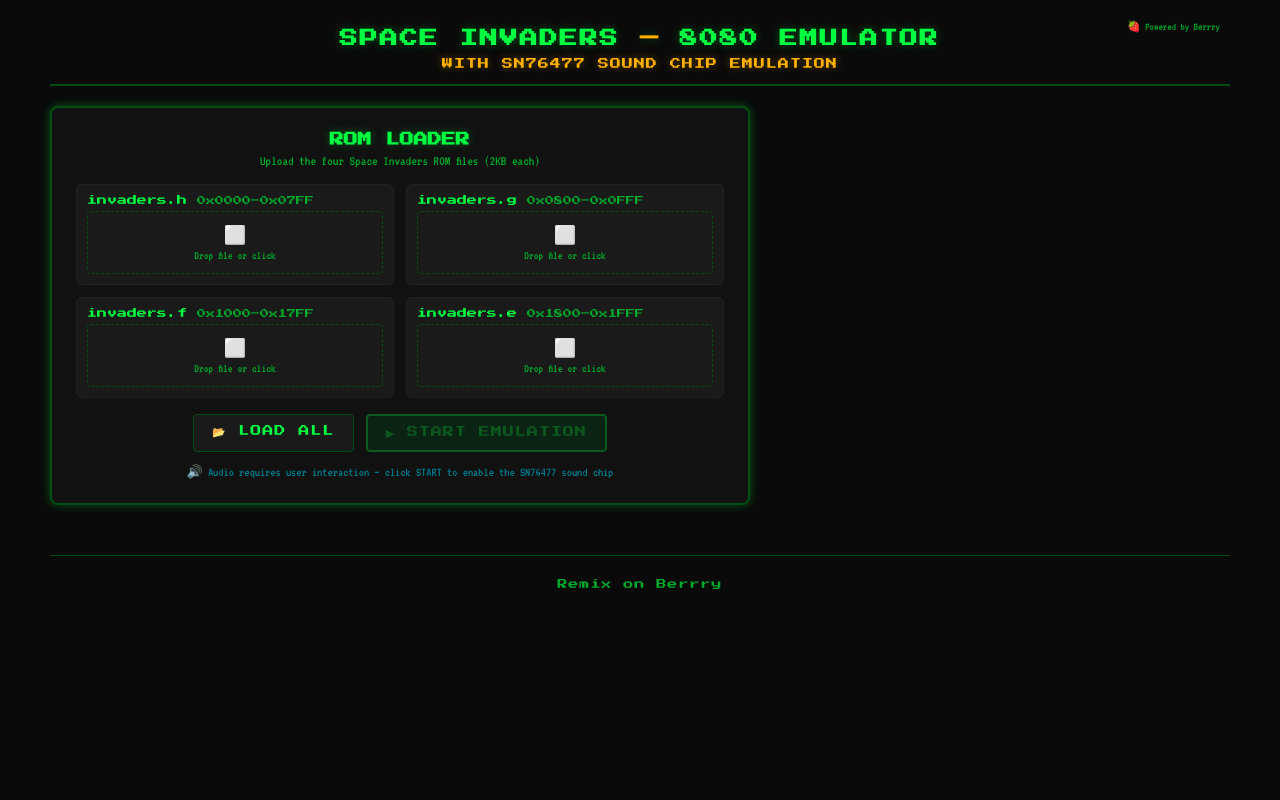
Task: Click the ROM LOADER heading
Action: tap(399, 138)
